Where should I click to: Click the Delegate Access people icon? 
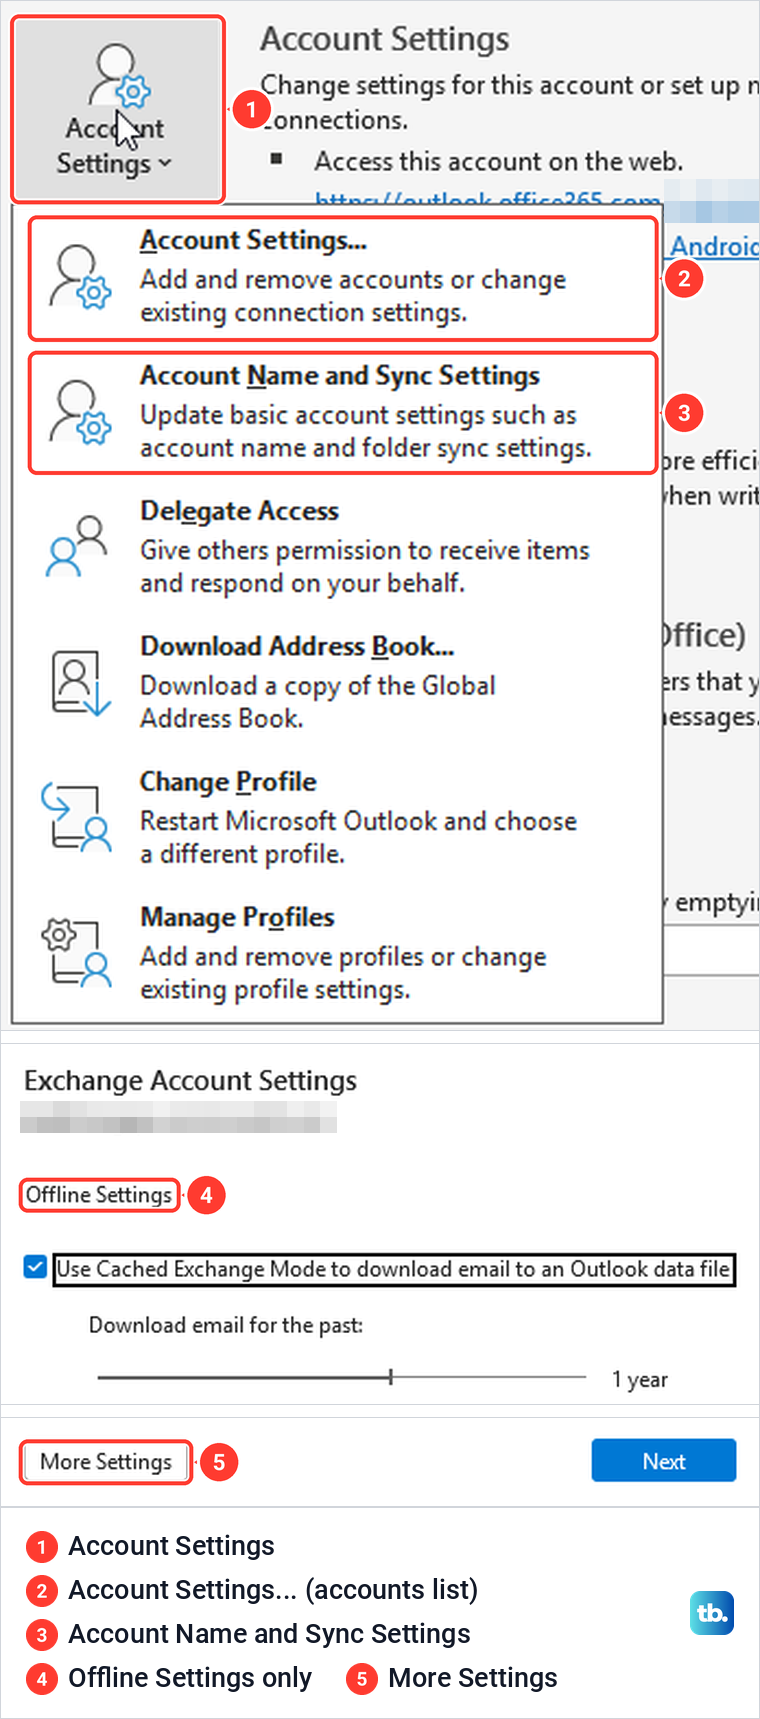tap(77, 547)
